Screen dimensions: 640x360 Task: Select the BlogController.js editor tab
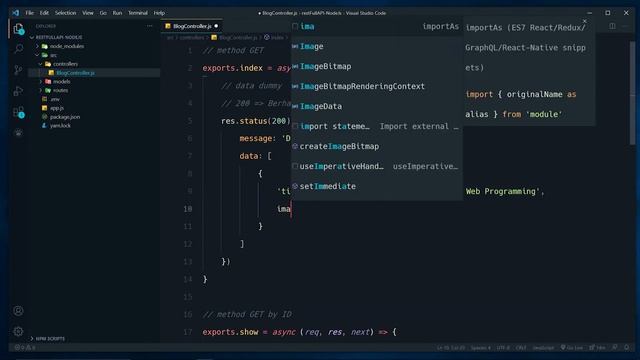(192, 26)
